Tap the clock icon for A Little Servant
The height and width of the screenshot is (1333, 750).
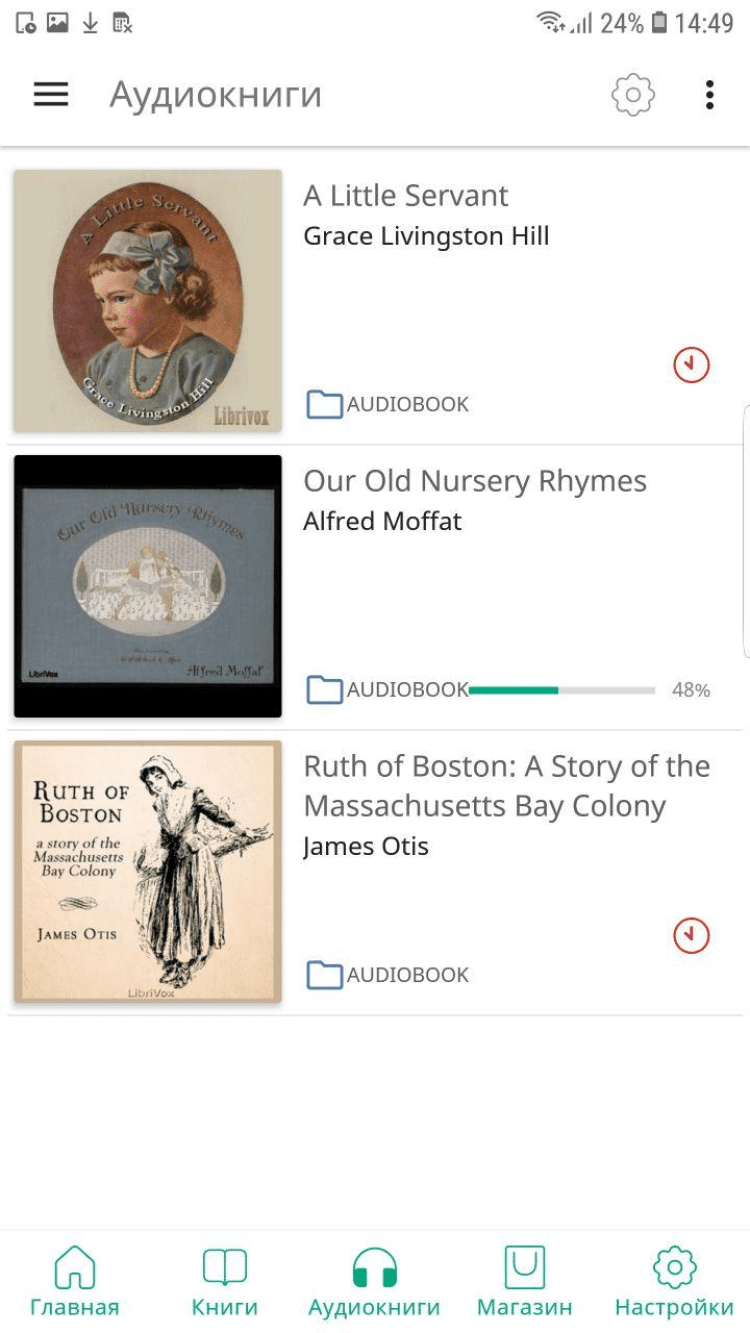coord(691,365)
